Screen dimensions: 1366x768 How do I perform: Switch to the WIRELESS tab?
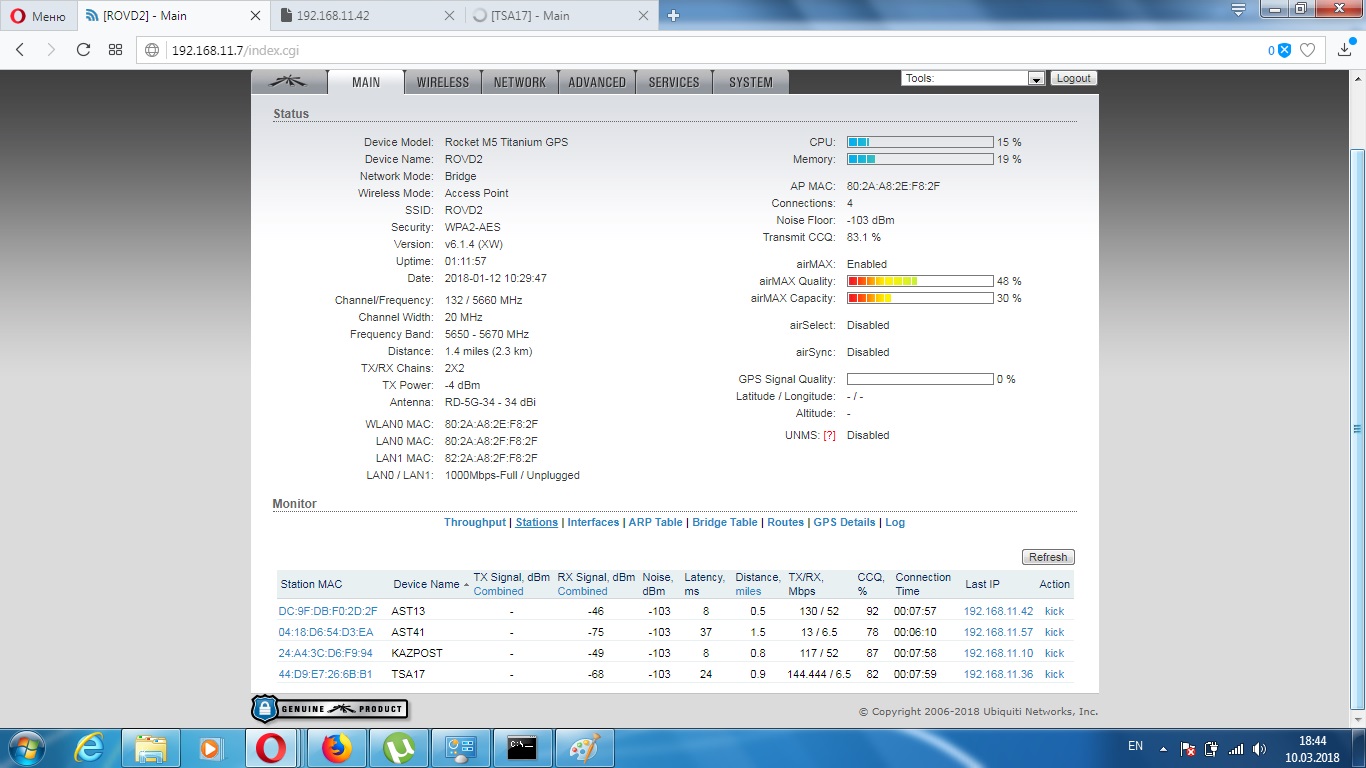pos(442,82)
